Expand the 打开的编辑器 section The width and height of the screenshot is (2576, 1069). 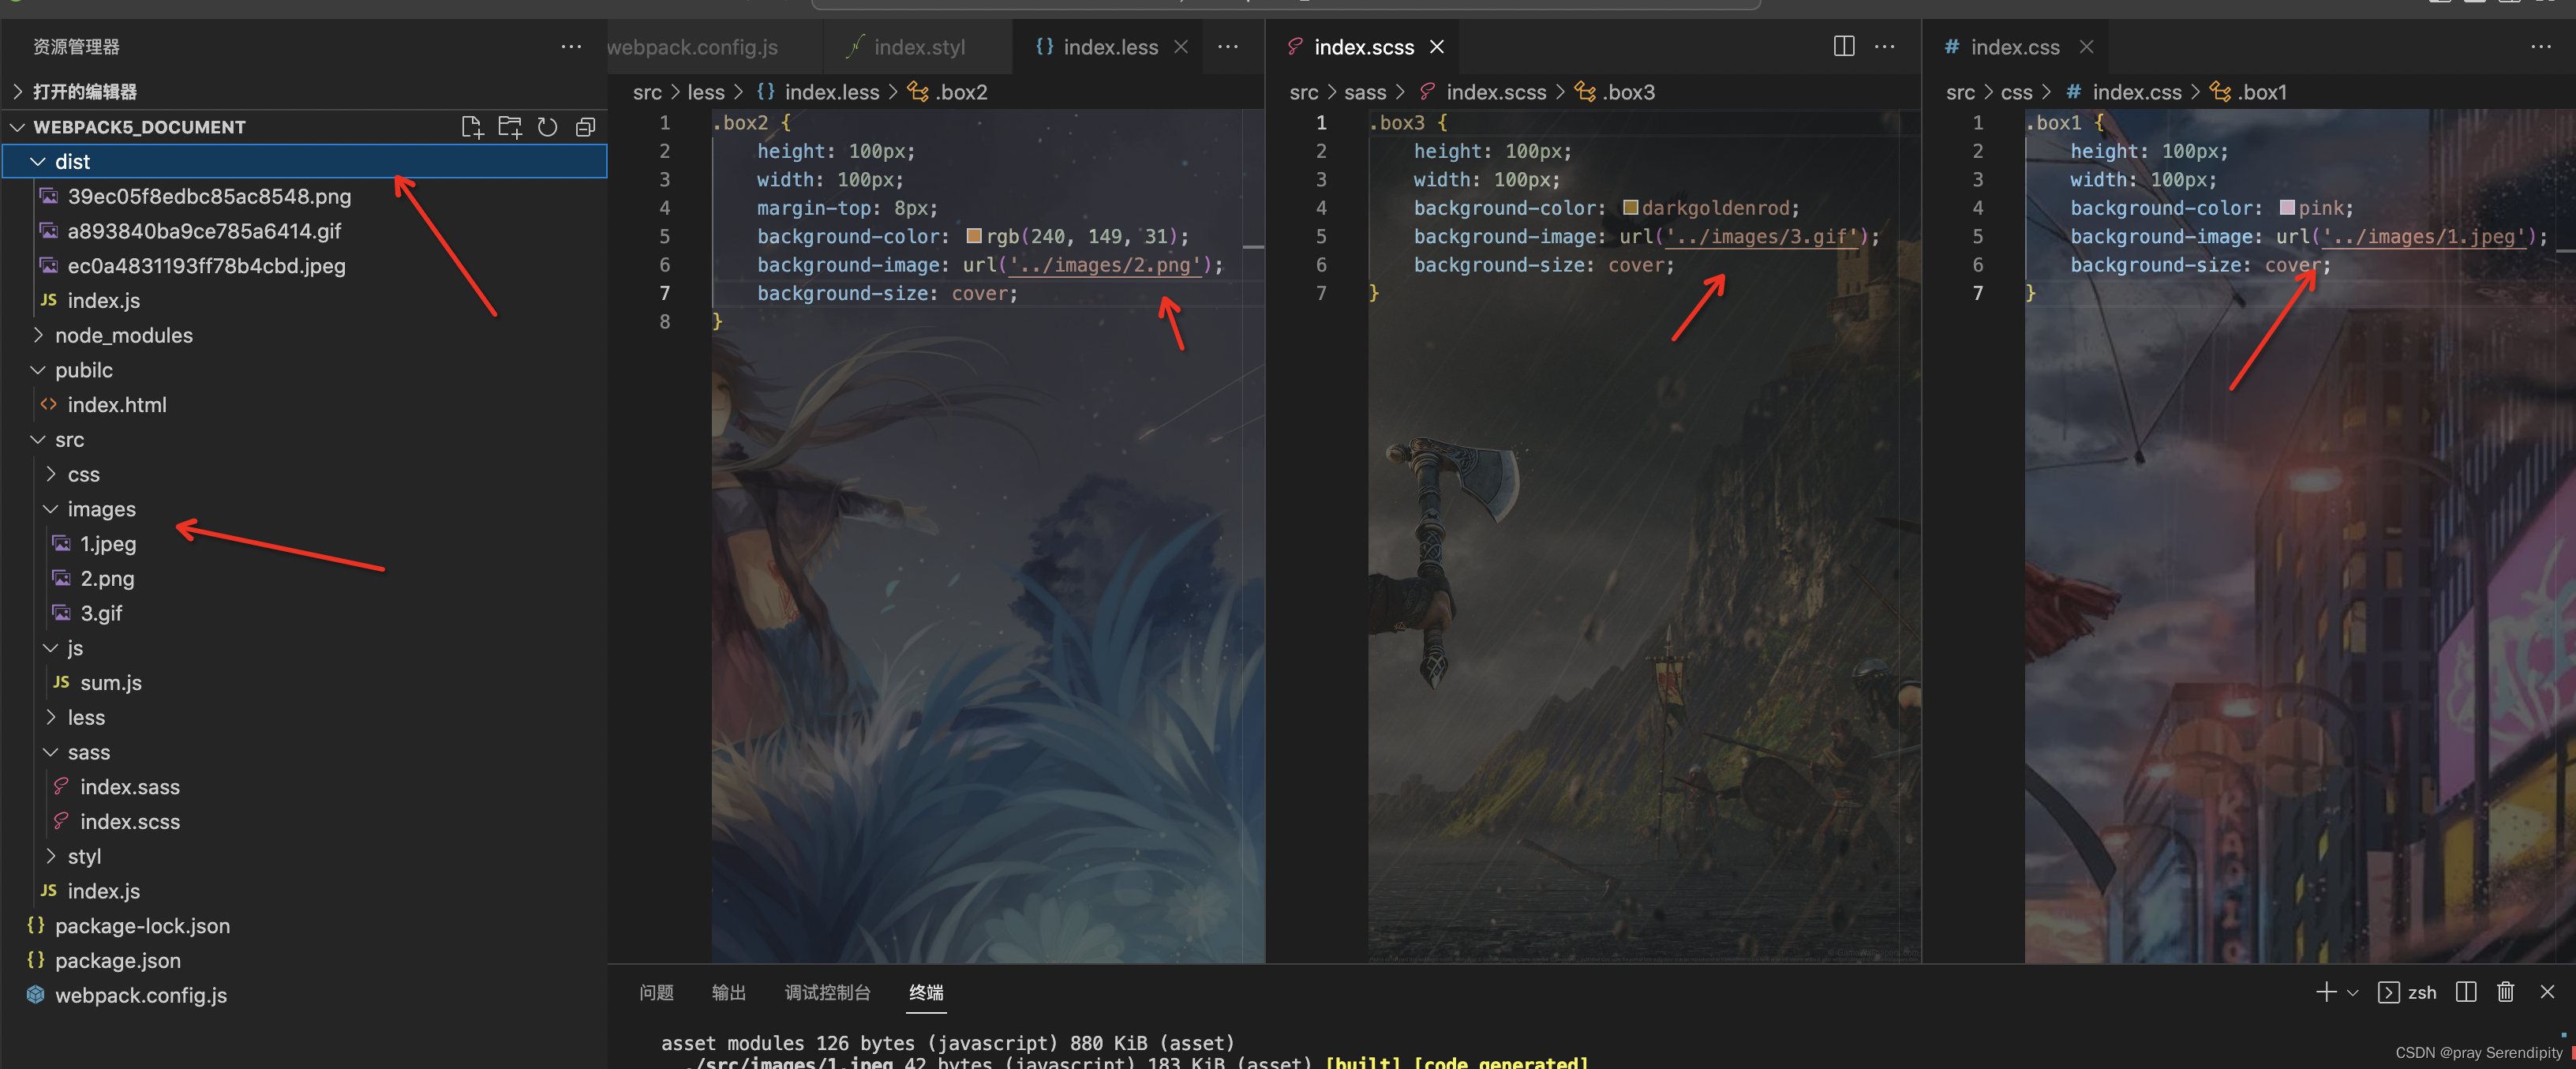pos(84,92)
